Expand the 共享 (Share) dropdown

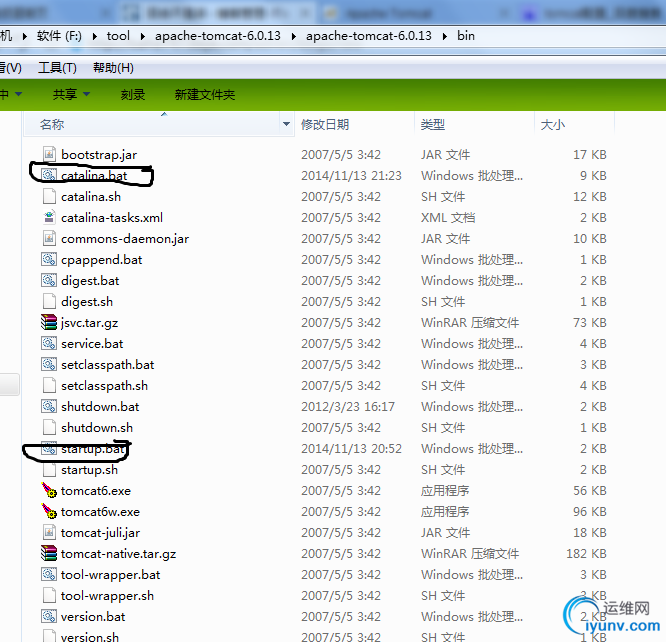(86, 94)
